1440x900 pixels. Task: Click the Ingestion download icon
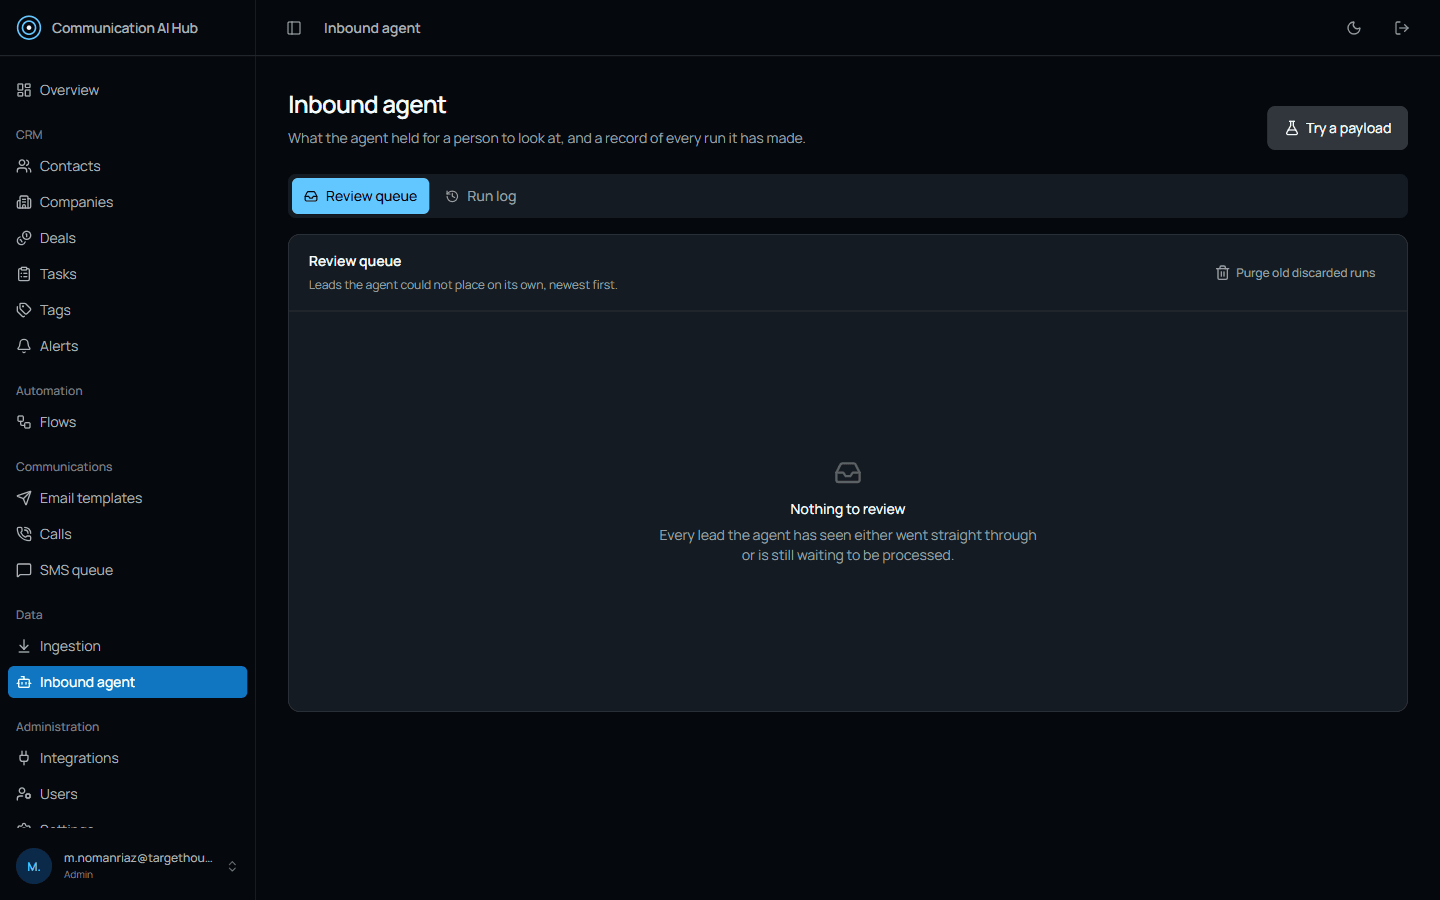24,646
